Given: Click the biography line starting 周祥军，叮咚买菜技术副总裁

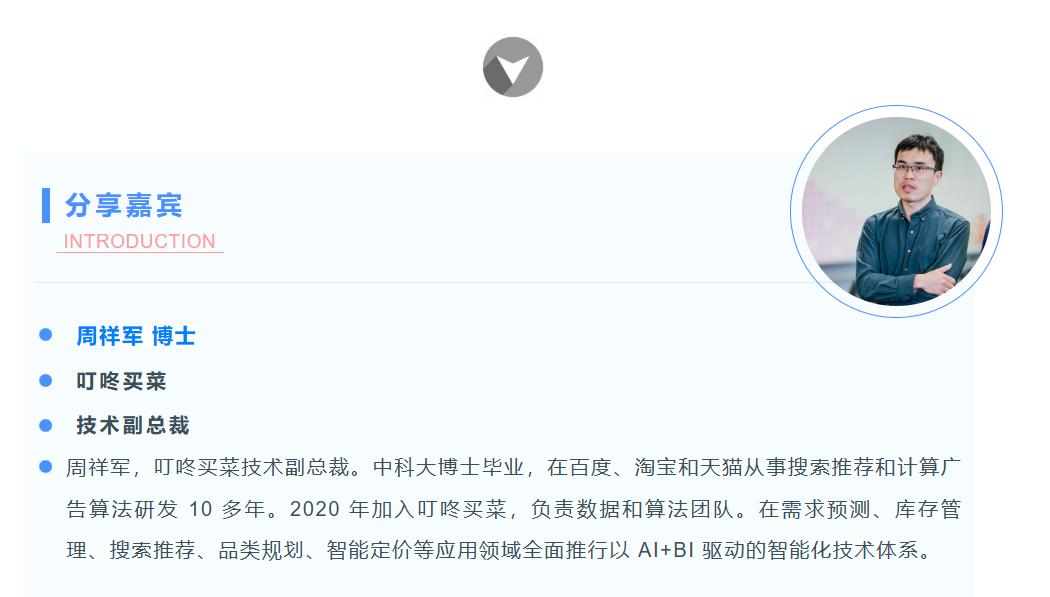Looking at the screenshot, I should [513, 467].
